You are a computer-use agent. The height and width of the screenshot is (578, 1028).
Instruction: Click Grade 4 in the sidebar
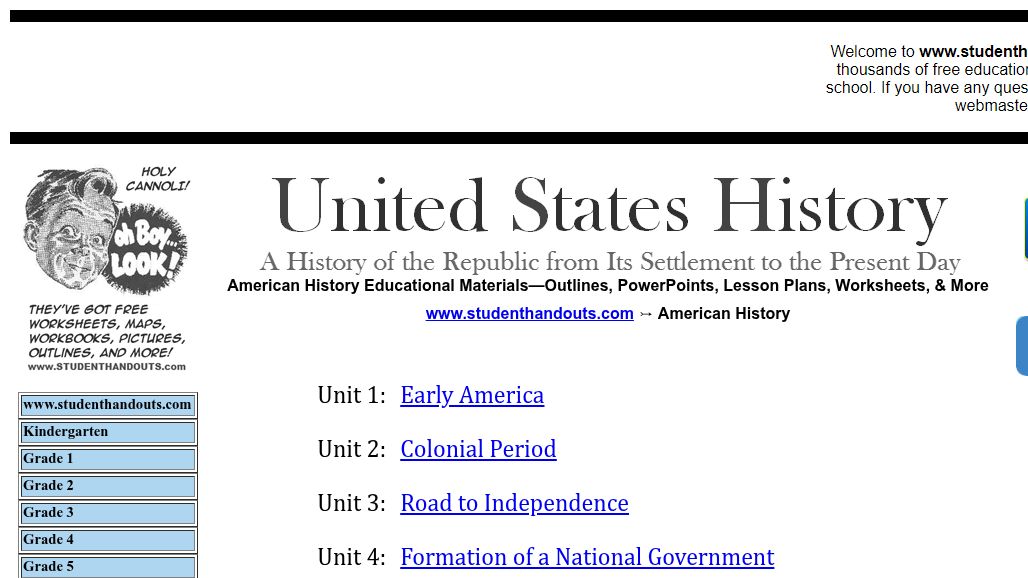point(107,539)
